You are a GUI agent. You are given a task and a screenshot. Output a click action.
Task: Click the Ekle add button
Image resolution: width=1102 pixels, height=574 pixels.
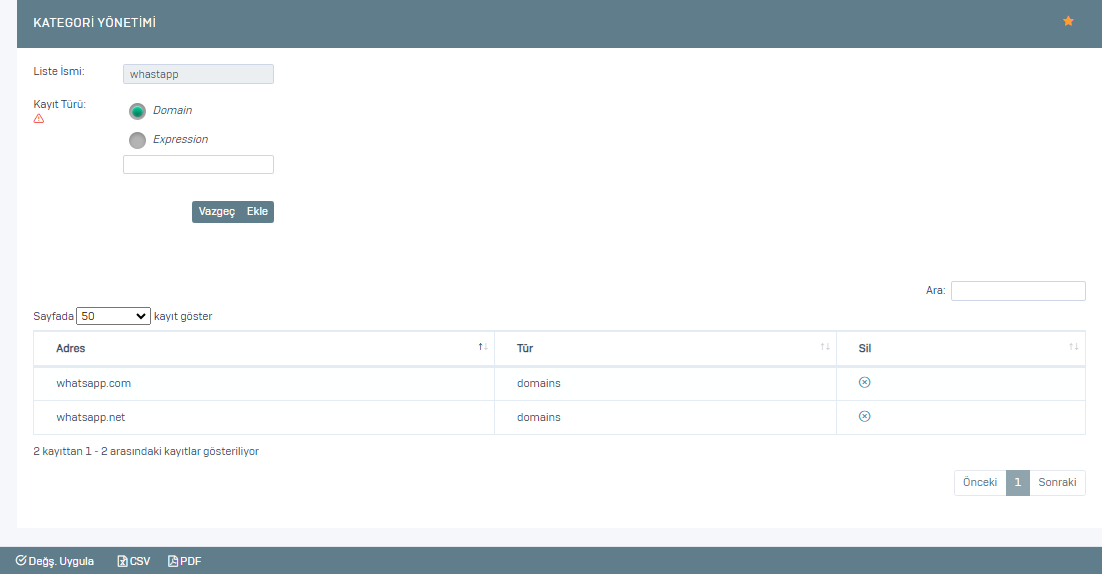[257, 211]
